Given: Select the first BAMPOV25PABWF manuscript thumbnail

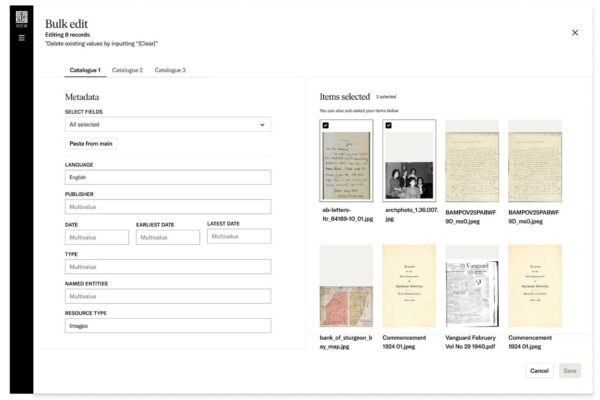Looking at the screenshot, I should 472,161.
